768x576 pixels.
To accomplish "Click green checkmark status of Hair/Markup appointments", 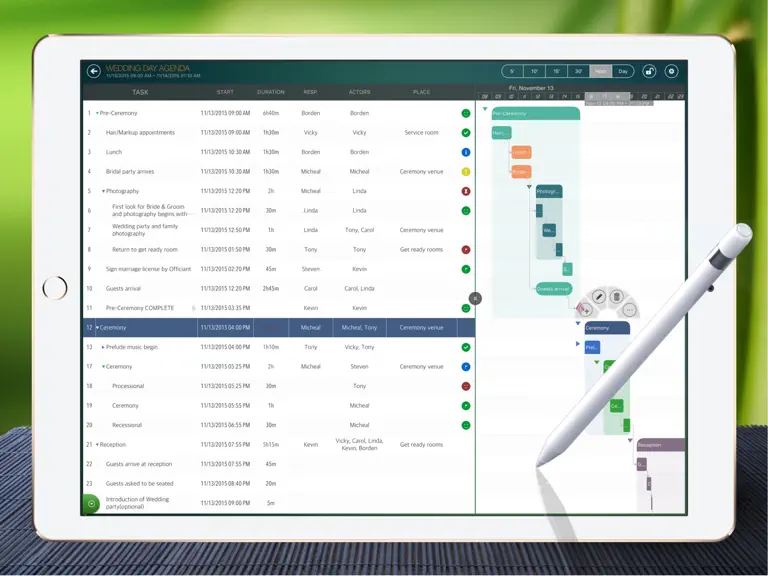I will (x=466, y=133).
